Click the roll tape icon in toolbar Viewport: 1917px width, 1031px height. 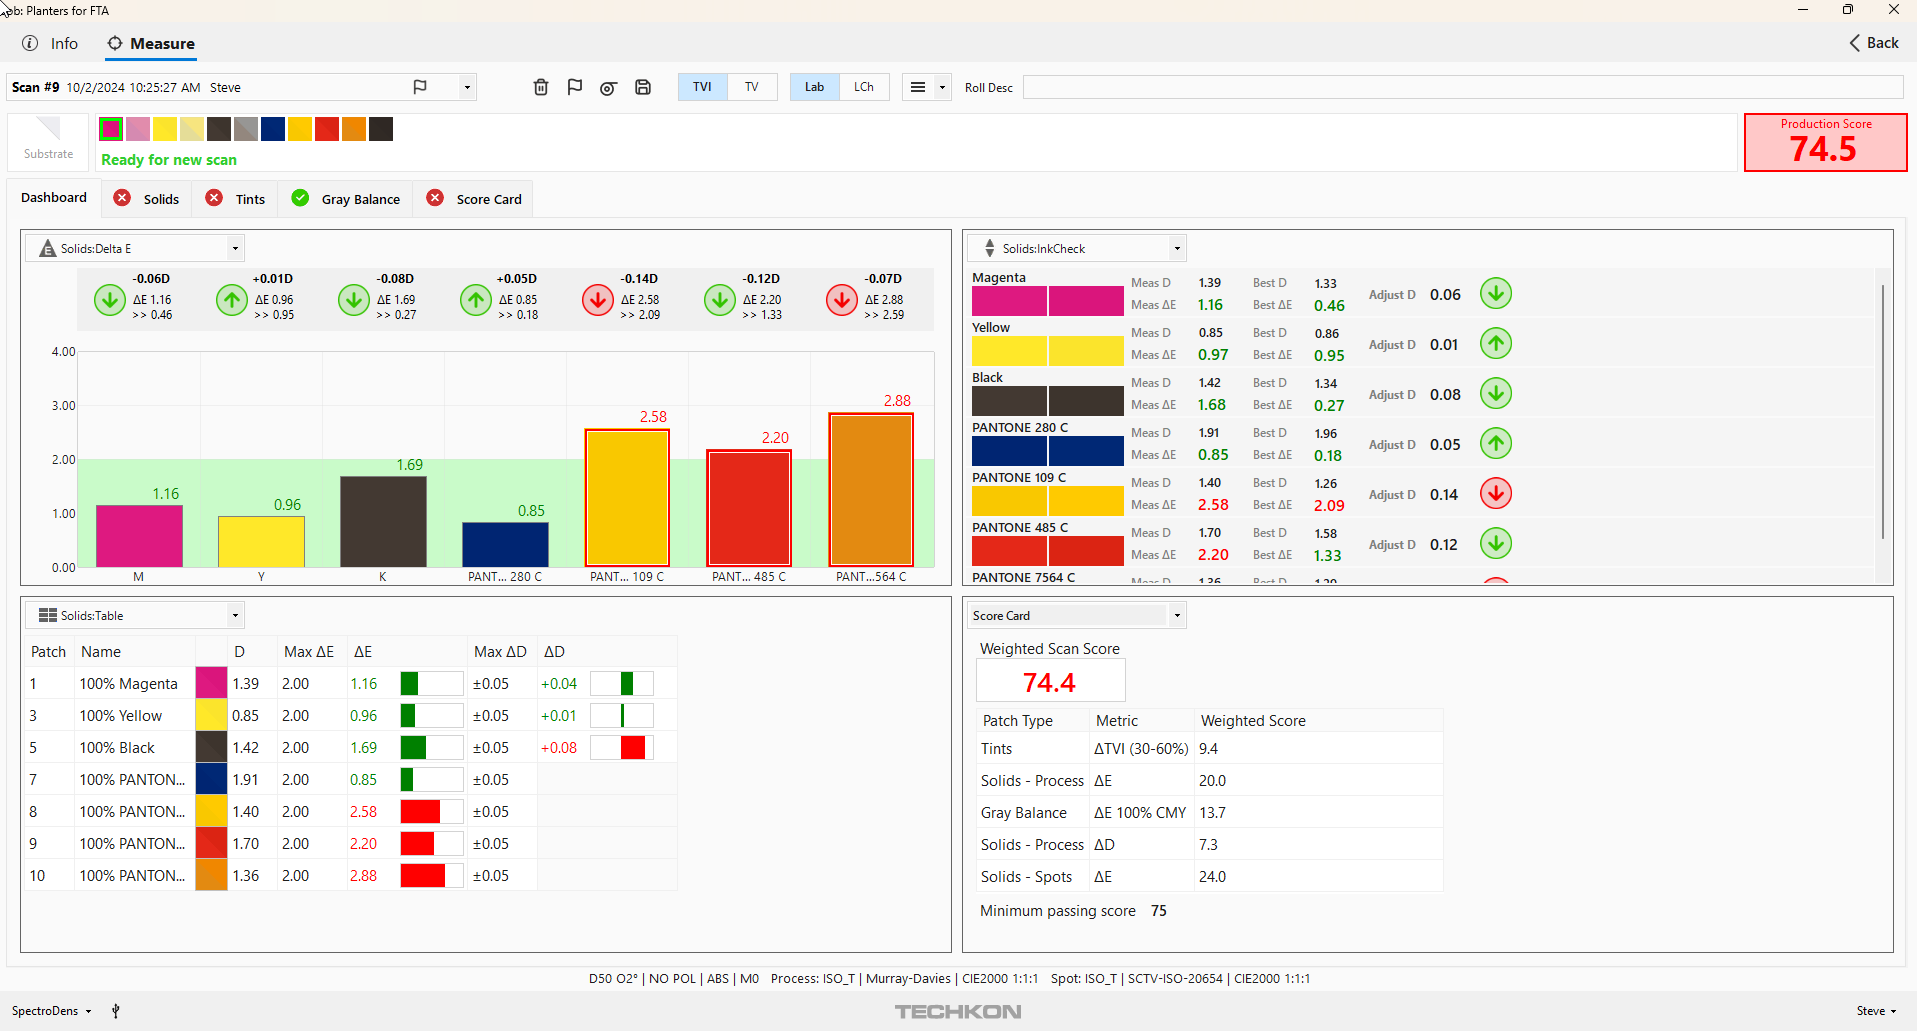point(608,88)
